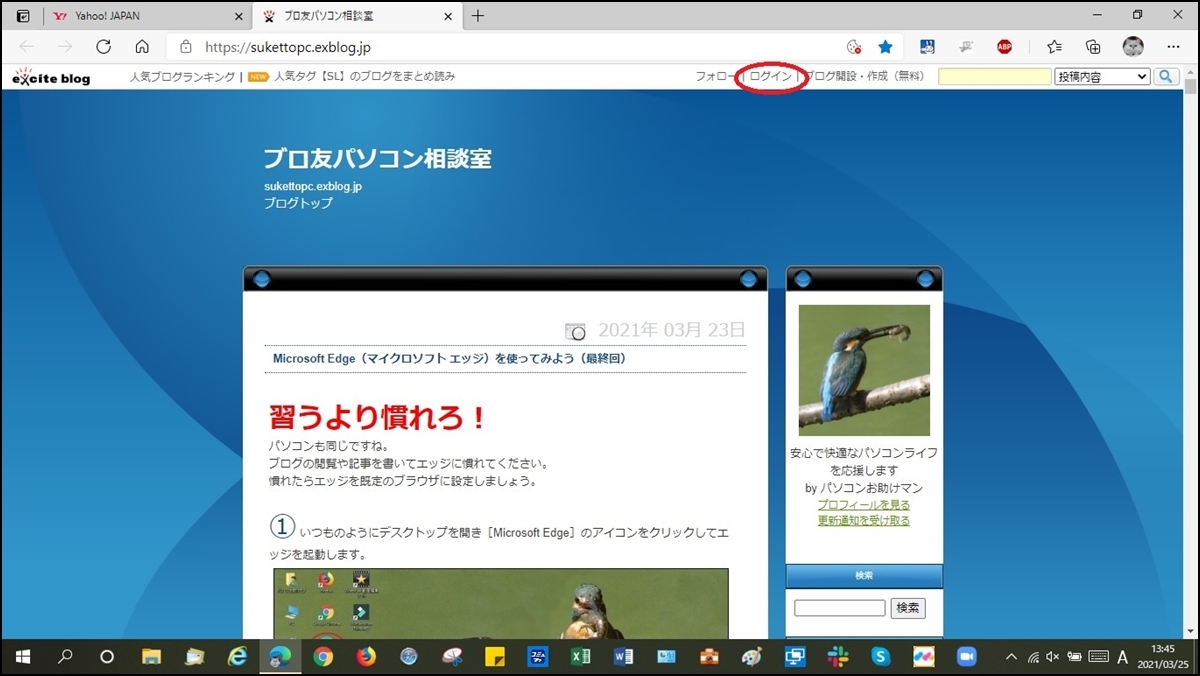Click the kingfisher profile photo
This screenshot has width=1200, height=676.
pos(864,370)
